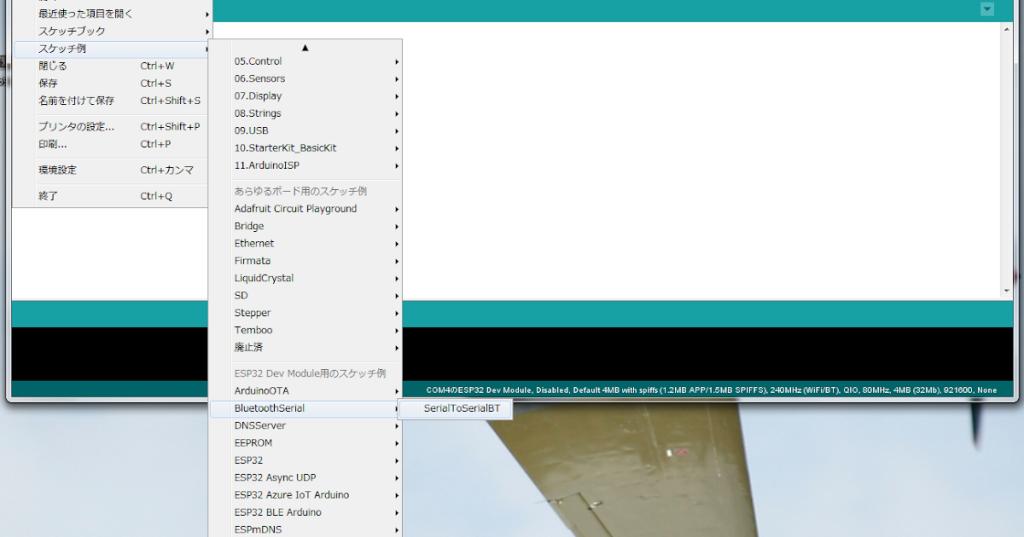Click the editor scrollbar's down arrow
The image size is (1024, 537).
coord(1006,291)
